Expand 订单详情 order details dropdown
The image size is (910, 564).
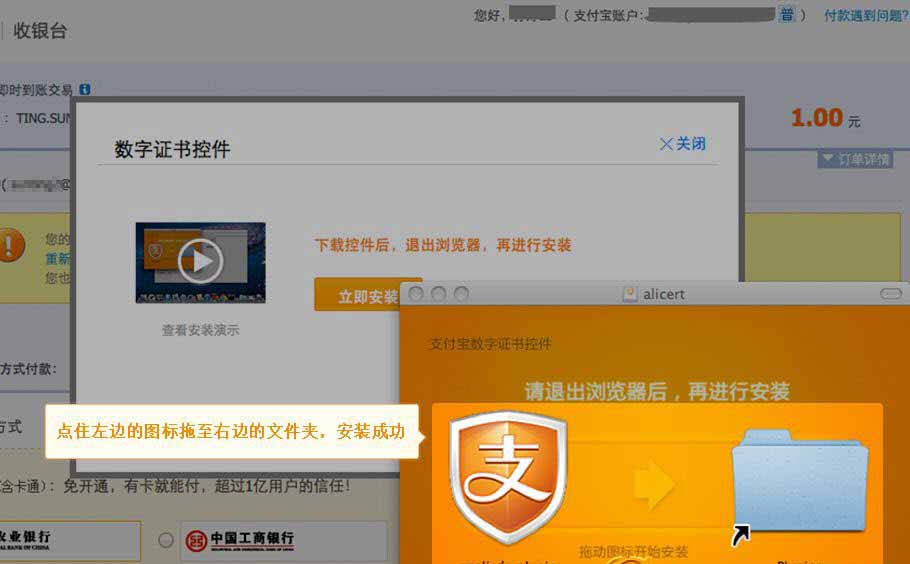[x=855, y=158]
